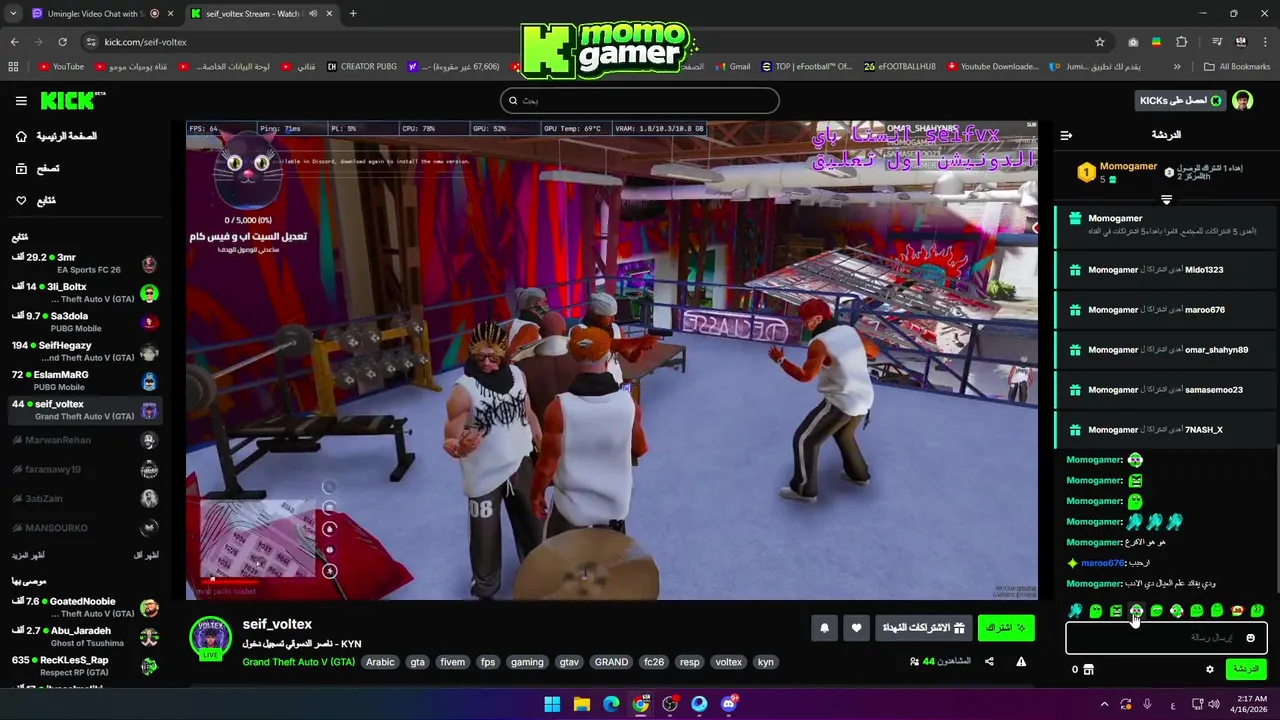Select the fivem tag
This screenshot has width=1280, height=720.
[x=452, y=662]
